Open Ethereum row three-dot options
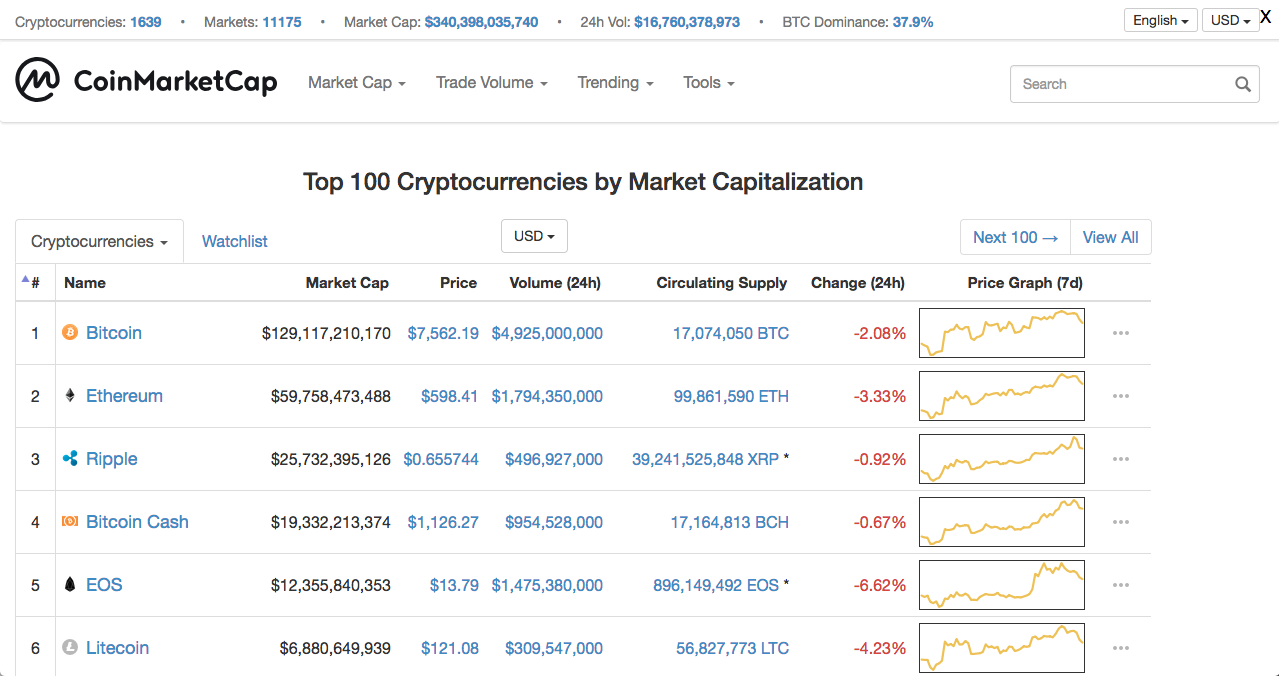This screenshot has width=1279, height=676. 1121,396
